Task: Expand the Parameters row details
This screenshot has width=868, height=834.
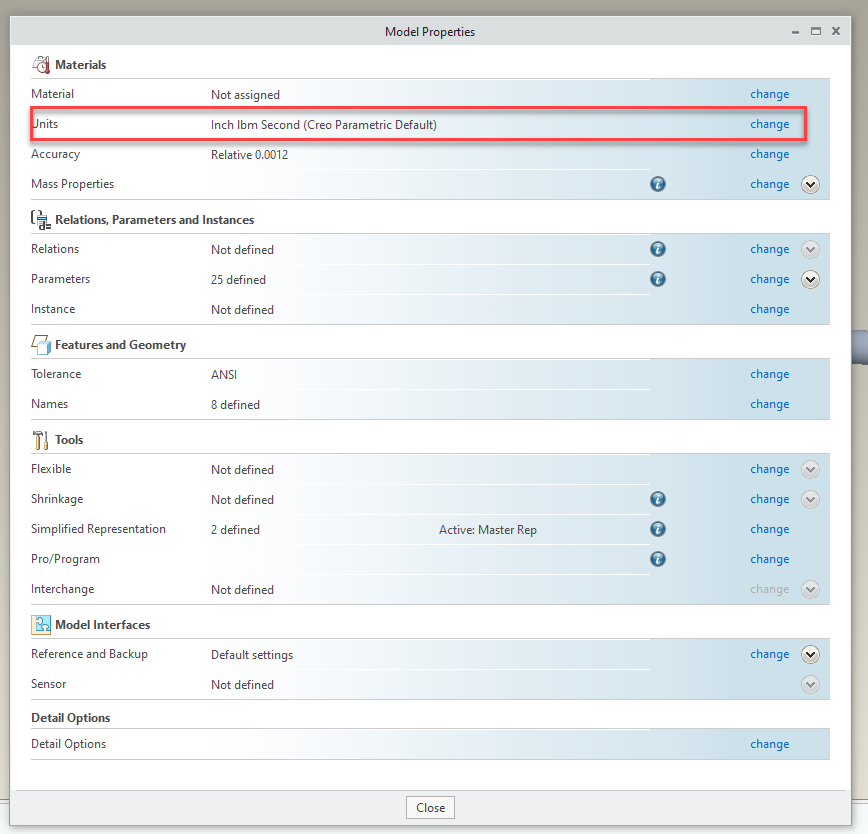Action: [x=811, y=279]
